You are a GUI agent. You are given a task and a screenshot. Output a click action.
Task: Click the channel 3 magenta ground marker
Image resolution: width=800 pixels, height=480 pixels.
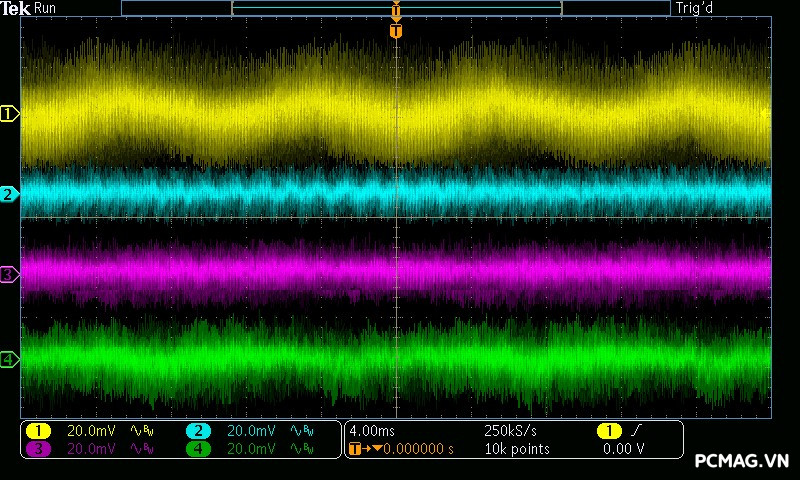pos(10,274)
